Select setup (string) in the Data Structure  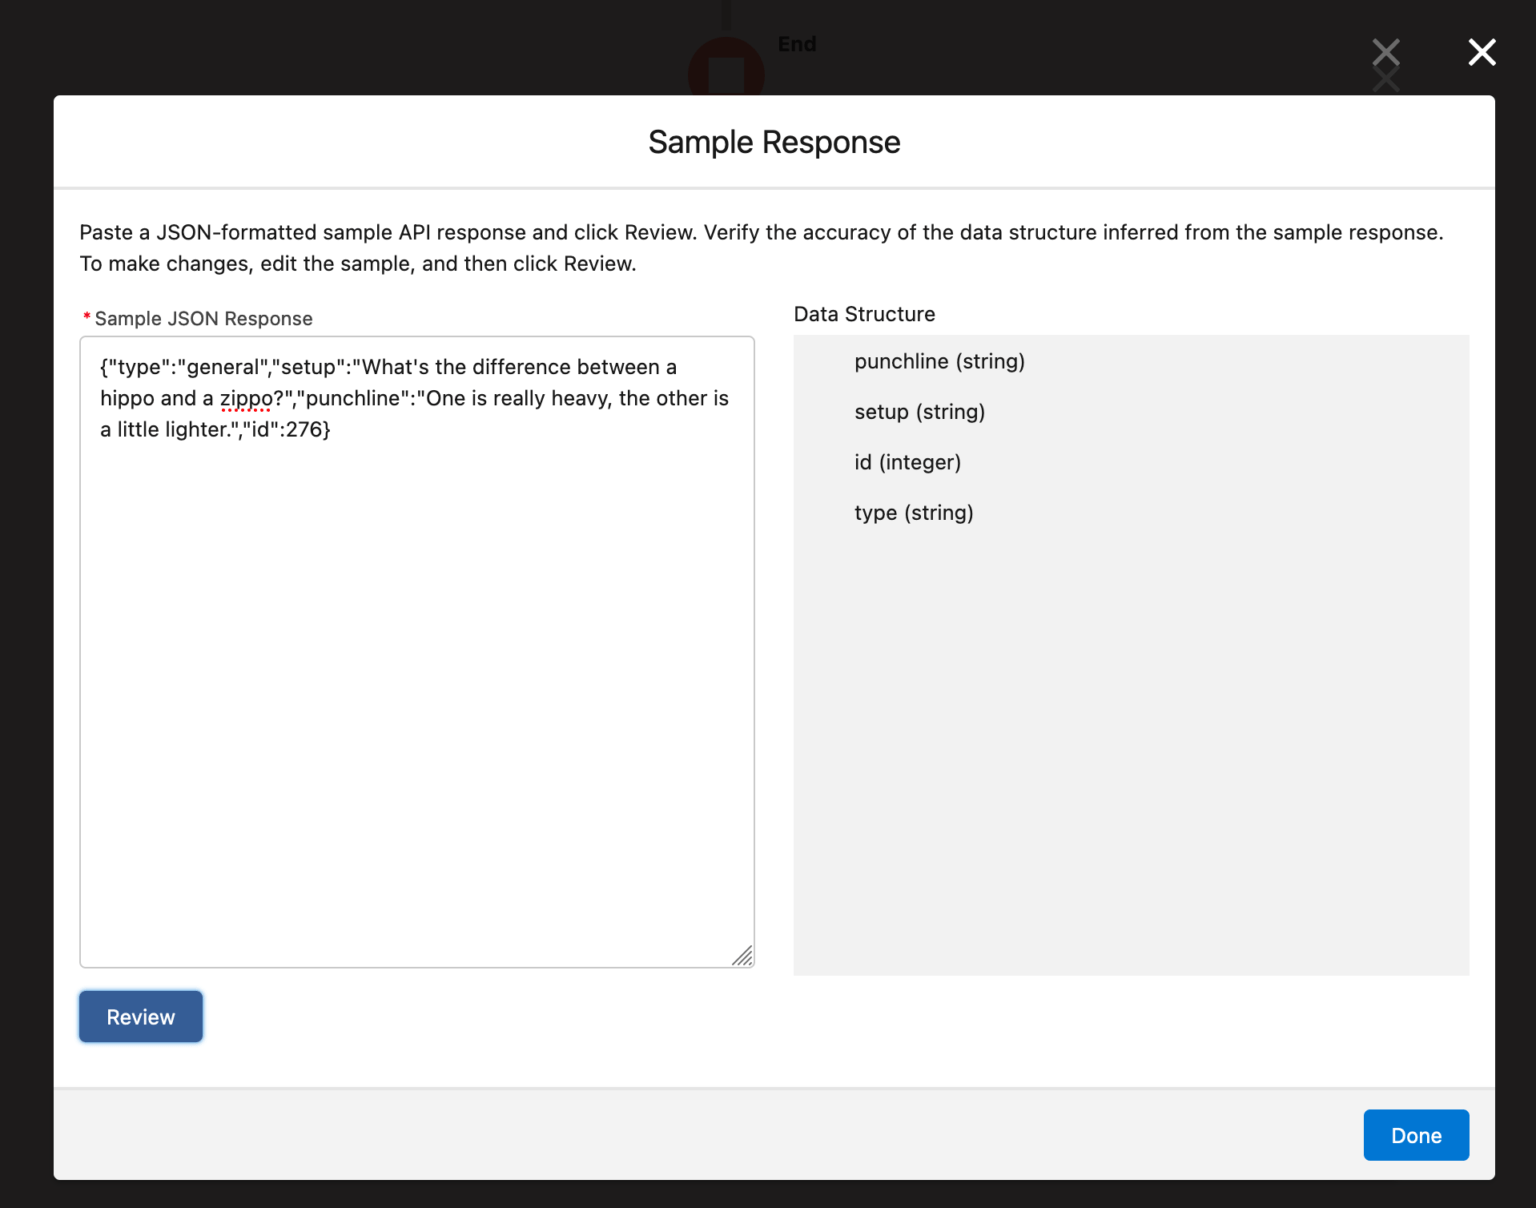click(x=919, y=411)
